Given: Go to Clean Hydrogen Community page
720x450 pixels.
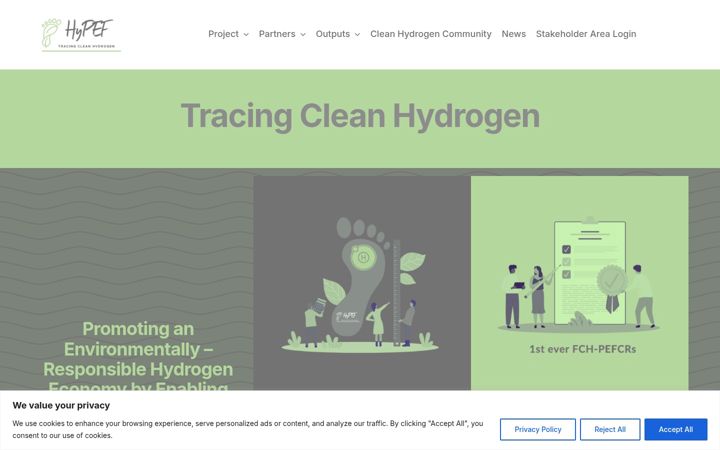Looking at the screenshot, I should tap(431, 34).
